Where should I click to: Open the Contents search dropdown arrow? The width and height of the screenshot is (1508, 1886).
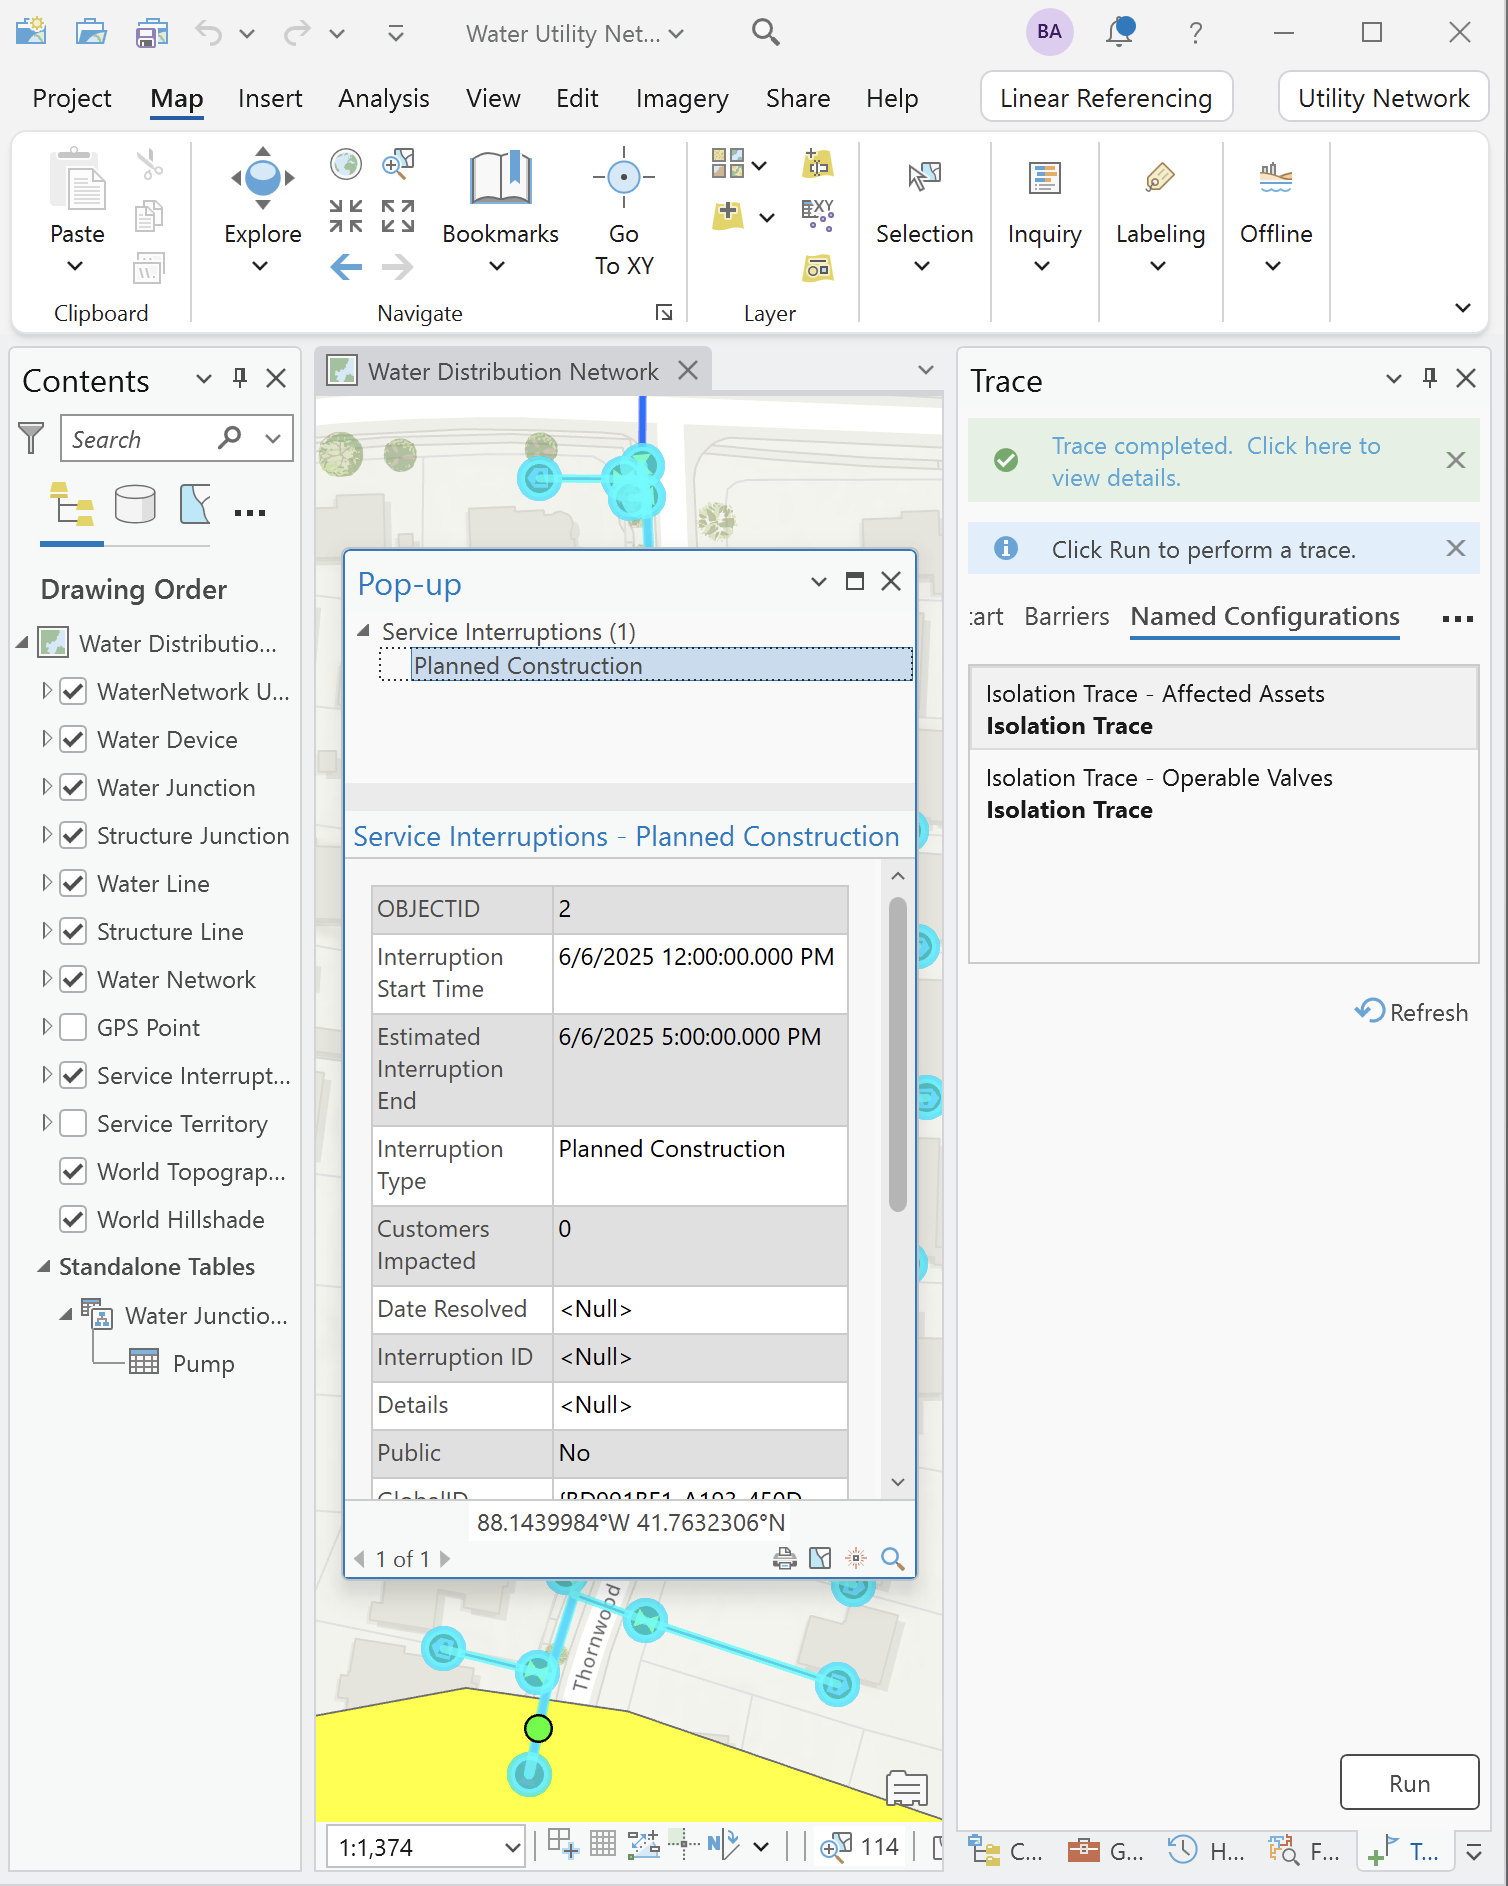pyautogui.click(x=273, y=438)
